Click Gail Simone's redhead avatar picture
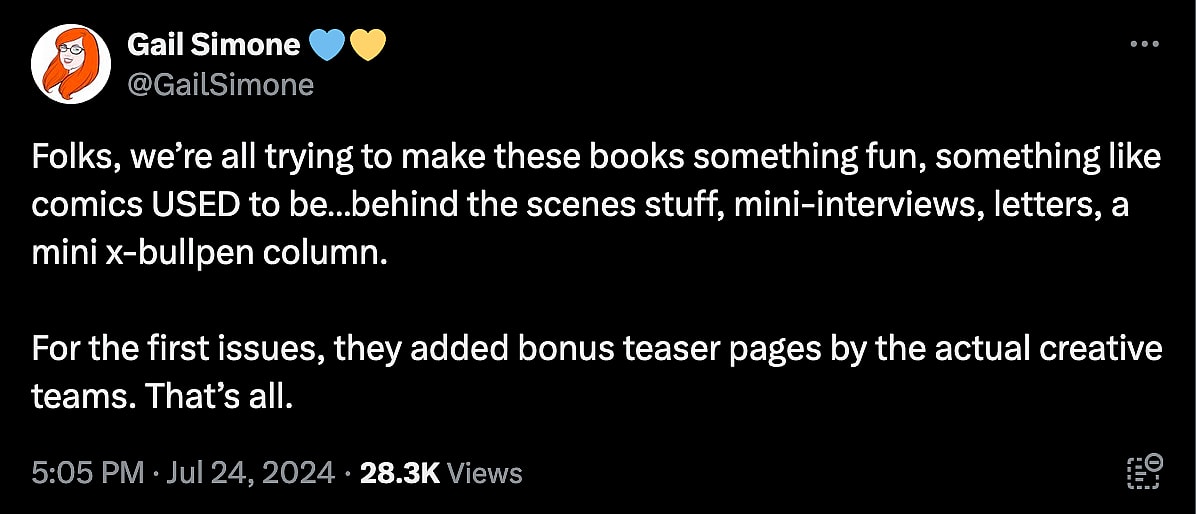 pyautogui.click(x=70, y=64)
